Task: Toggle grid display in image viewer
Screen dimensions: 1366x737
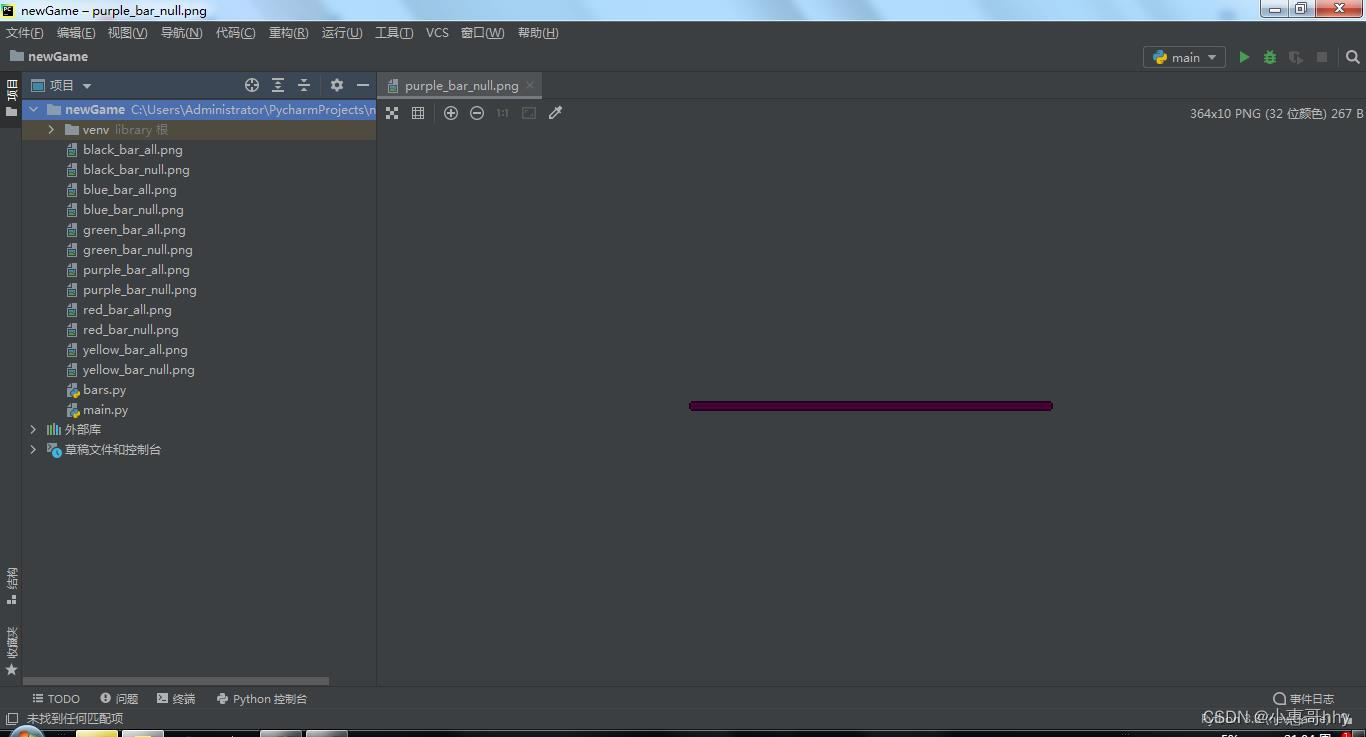Action: click(418, 113)
